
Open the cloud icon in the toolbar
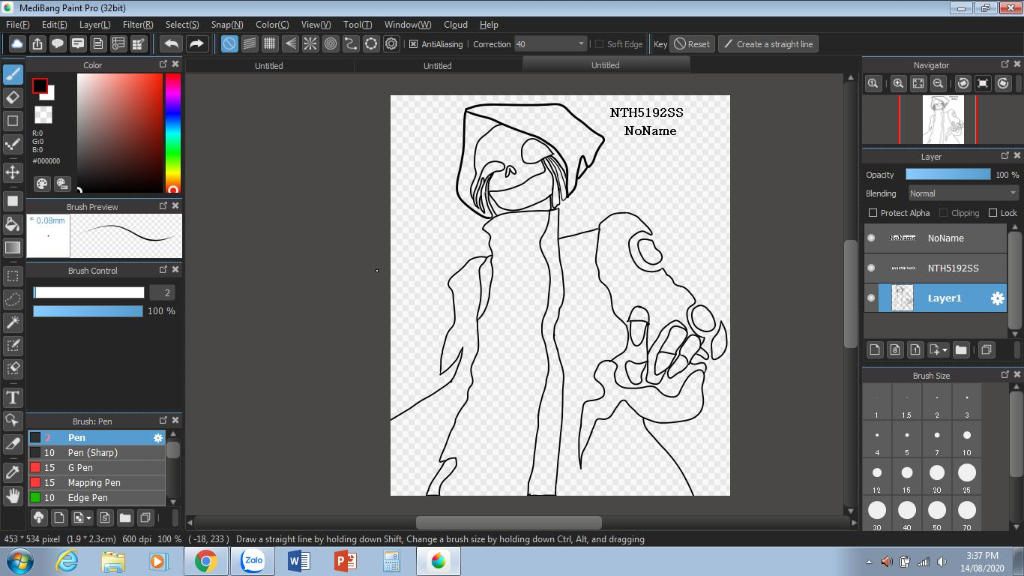tap(17, 44)
